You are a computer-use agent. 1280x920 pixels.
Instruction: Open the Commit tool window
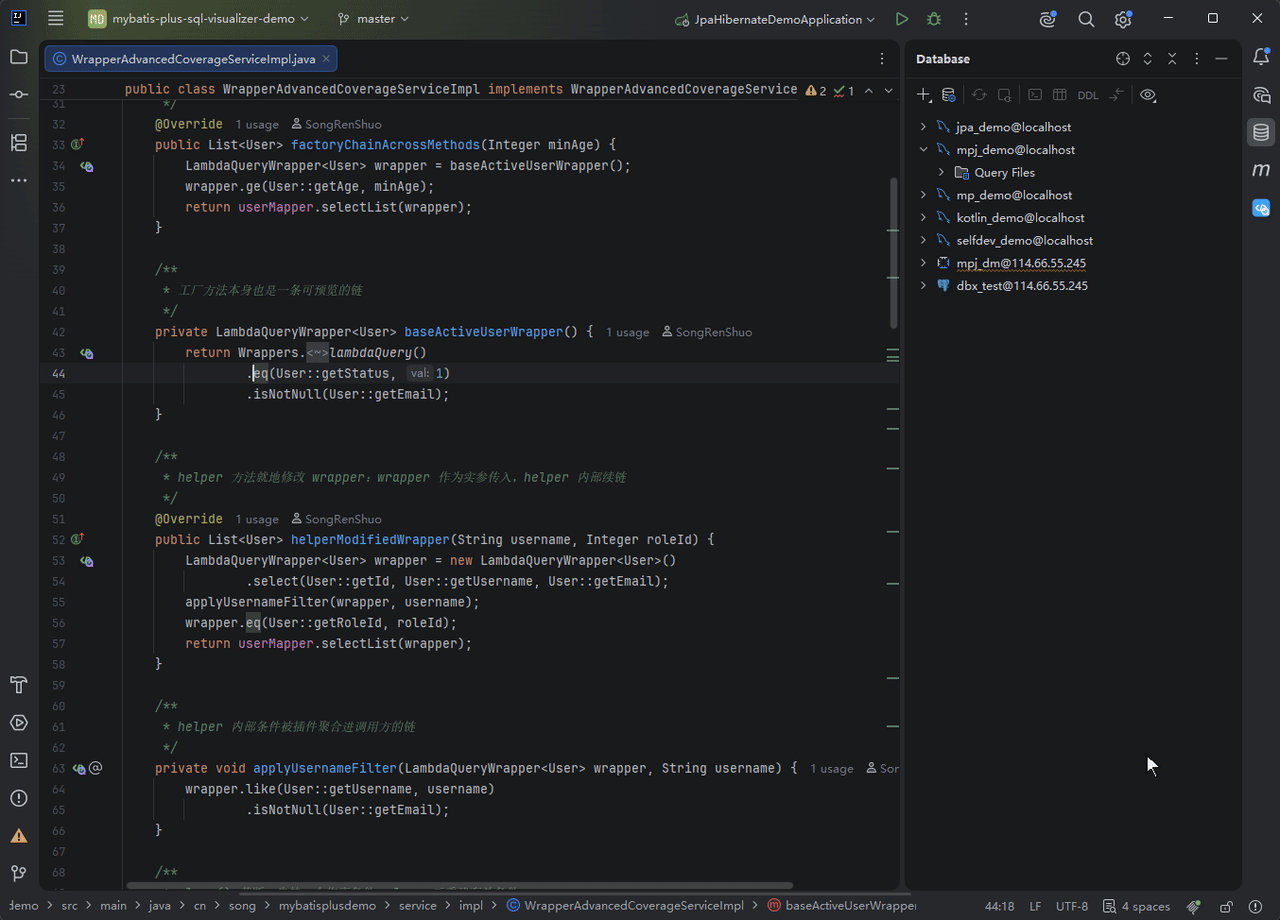(19, 94)
